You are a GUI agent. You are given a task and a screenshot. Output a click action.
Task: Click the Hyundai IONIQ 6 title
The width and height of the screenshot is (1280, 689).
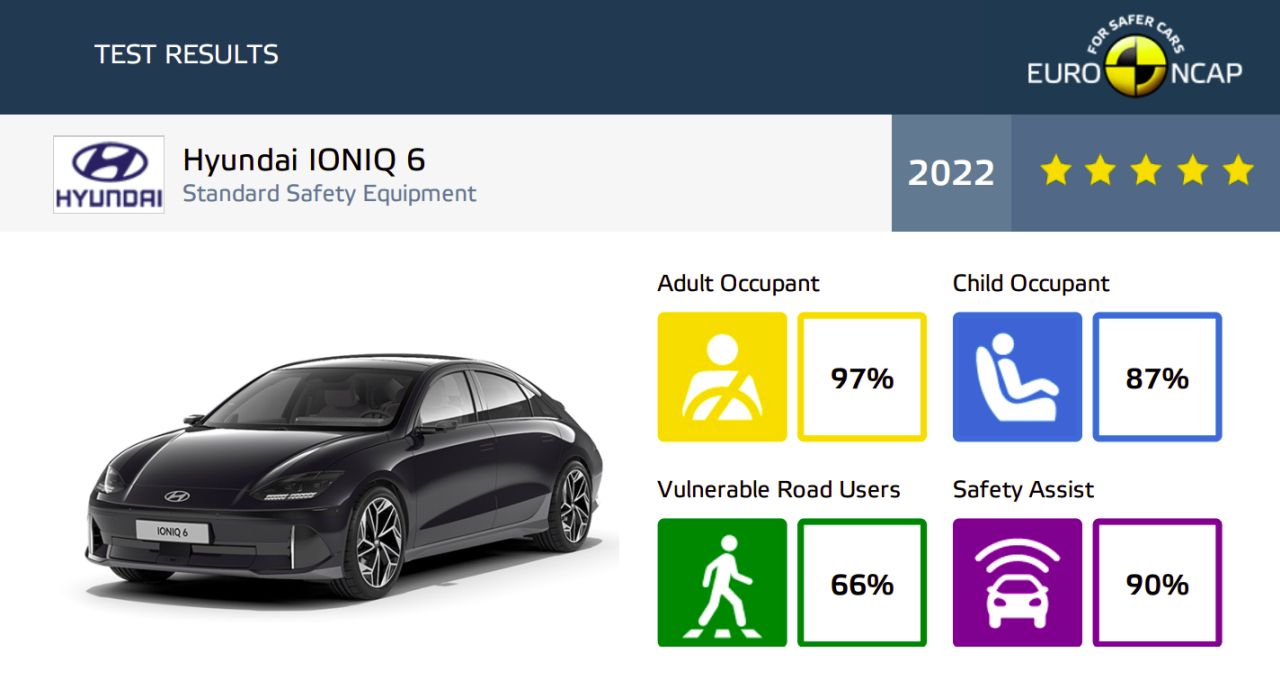[x=304, y=159]
